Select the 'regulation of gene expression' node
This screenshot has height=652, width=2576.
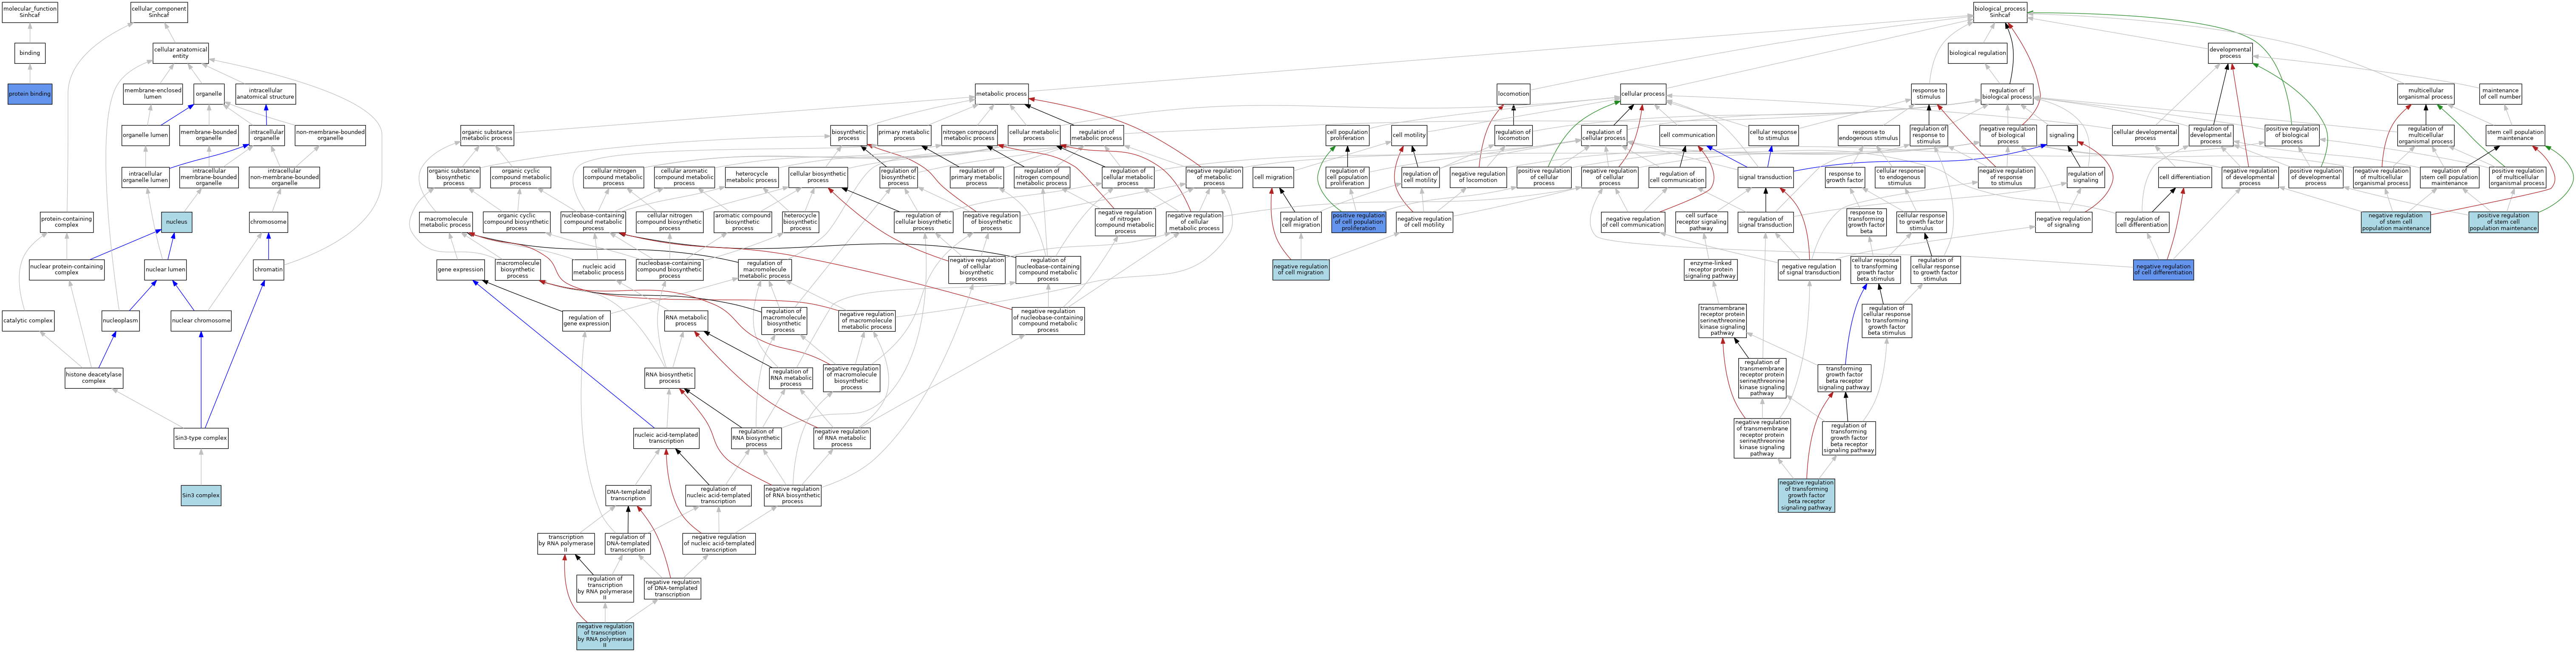[587, 321]
